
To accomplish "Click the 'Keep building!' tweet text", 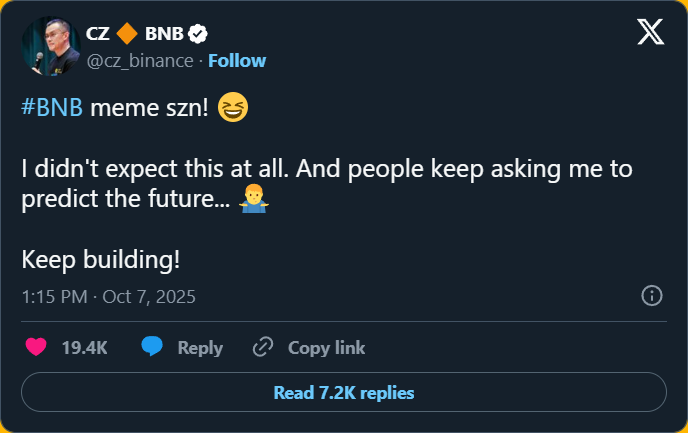I will click(101, 260).
